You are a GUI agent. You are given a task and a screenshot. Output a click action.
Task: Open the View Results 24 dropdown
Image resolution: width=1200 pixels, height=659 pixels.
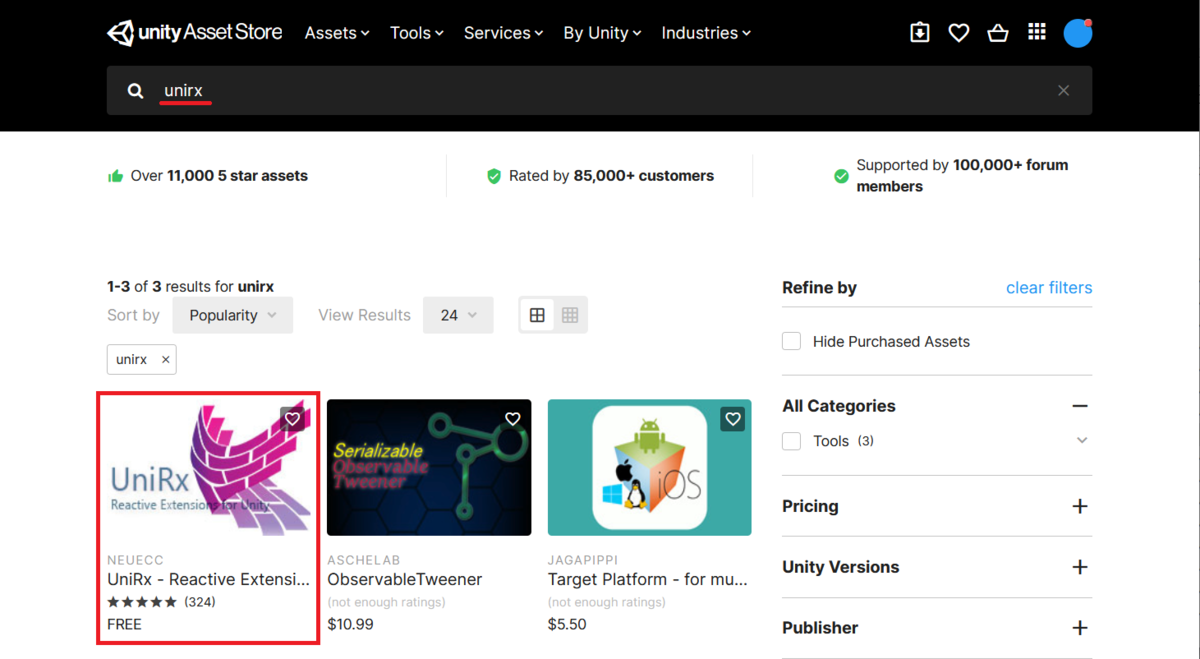click(x=458, y=315)
